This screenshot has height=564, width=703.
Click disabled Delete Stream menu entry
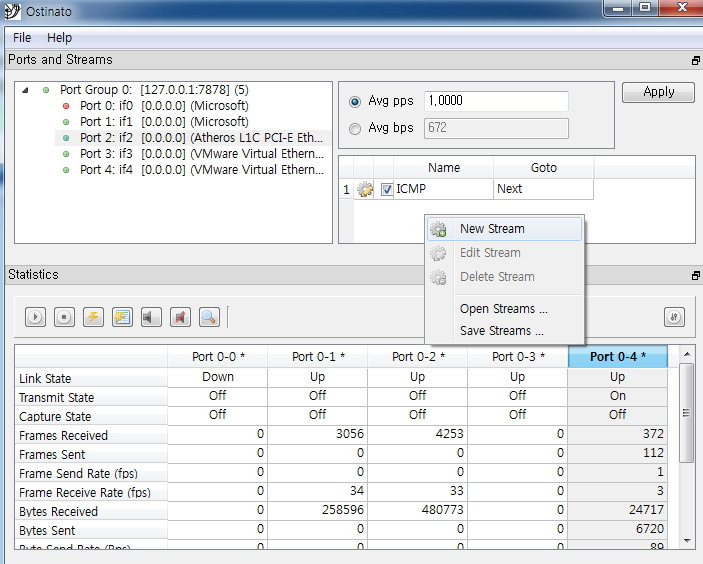coord(504,277)
